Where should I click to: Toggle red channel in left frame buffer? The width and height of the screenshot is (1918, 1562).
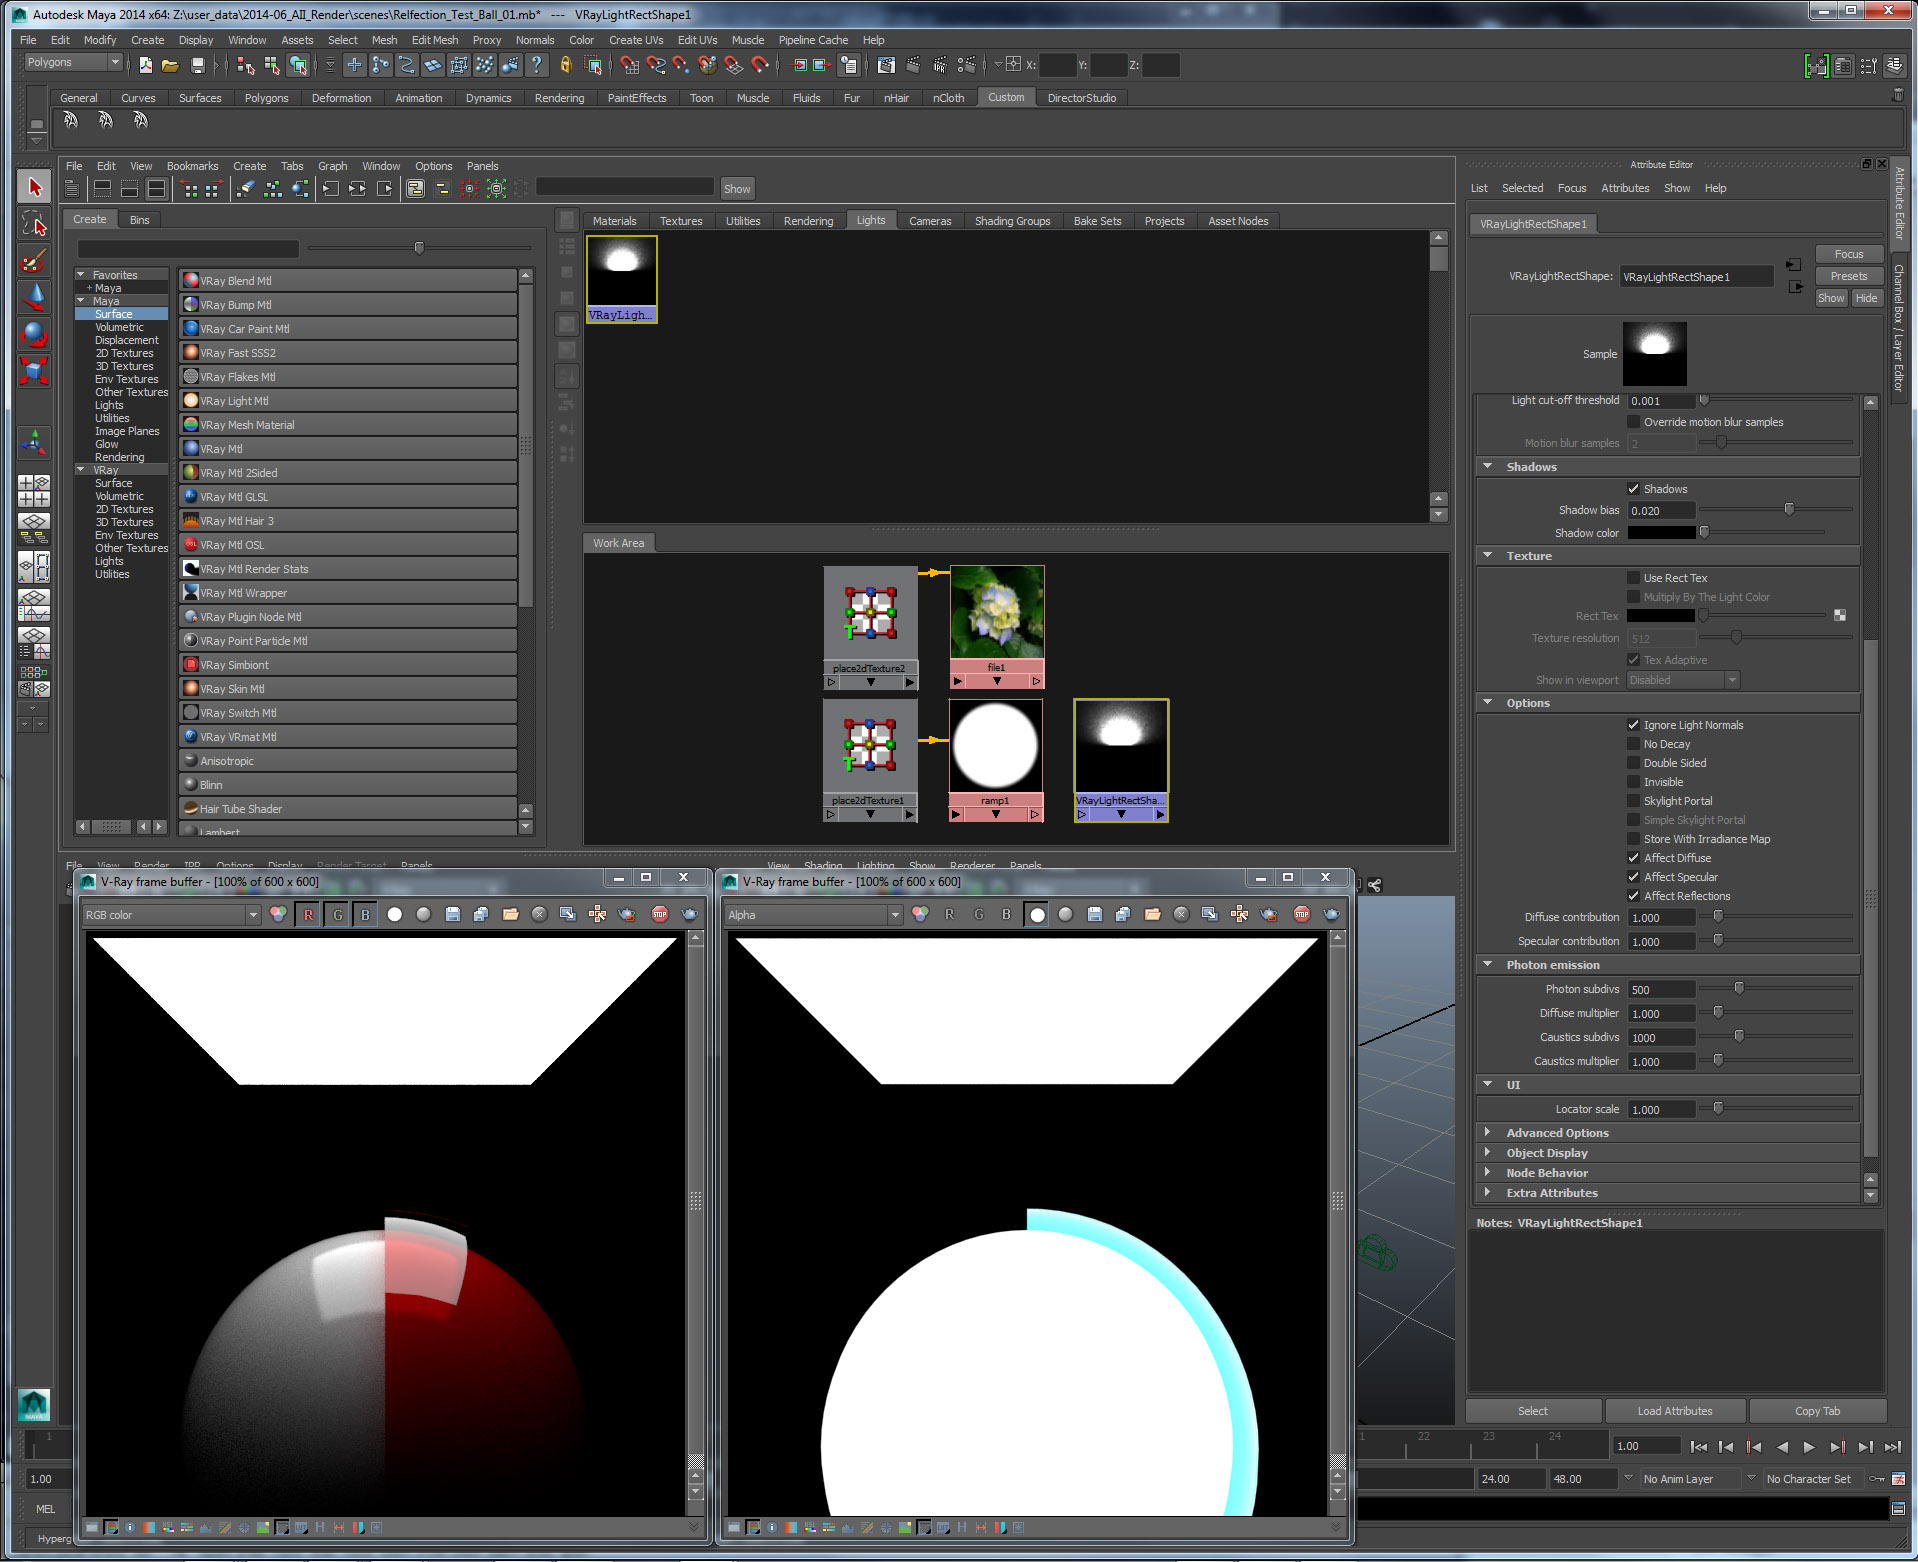click(x=308, y=914)
